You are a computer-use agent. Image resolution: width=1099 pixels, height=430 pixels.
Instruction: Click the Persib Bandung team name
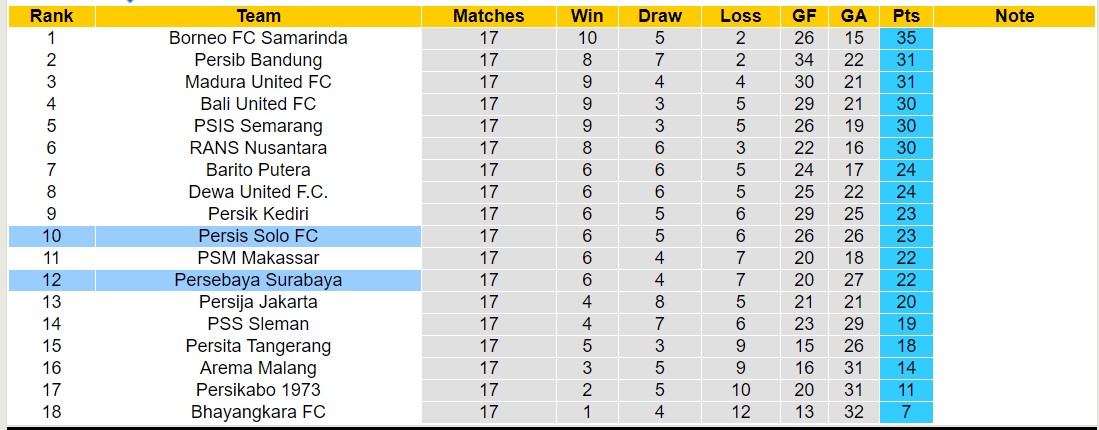click(x=258, y=60)
